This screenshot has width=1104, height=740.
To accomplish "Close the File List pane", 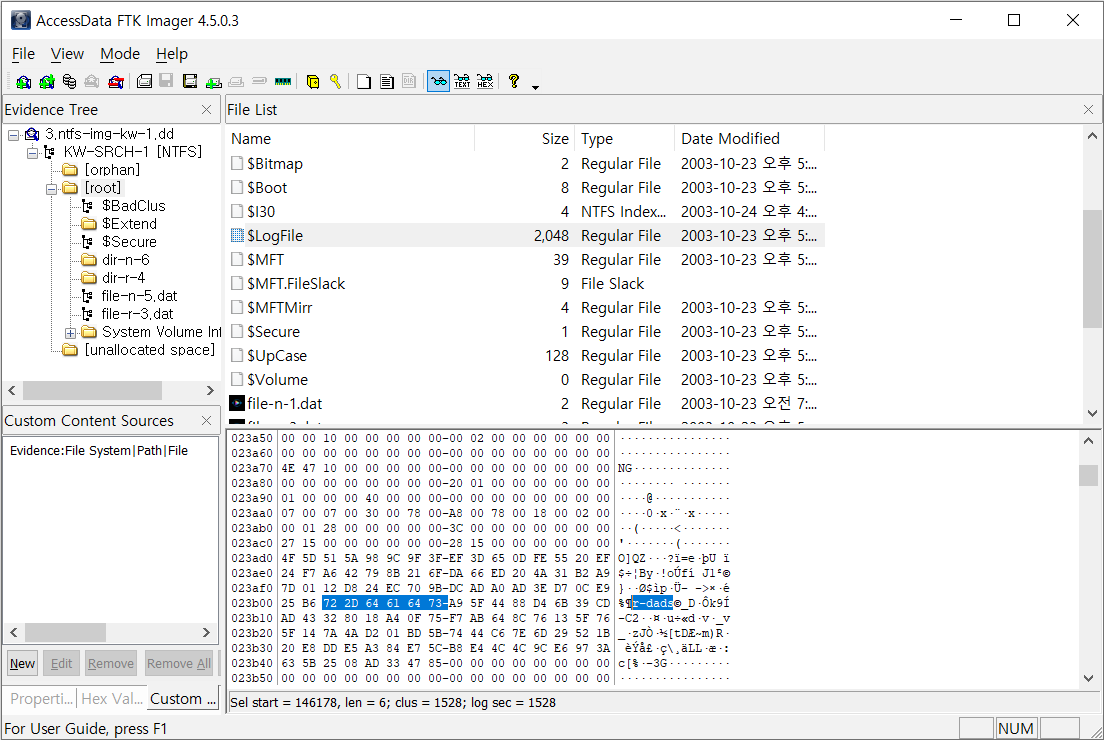I will point(1089,110).
